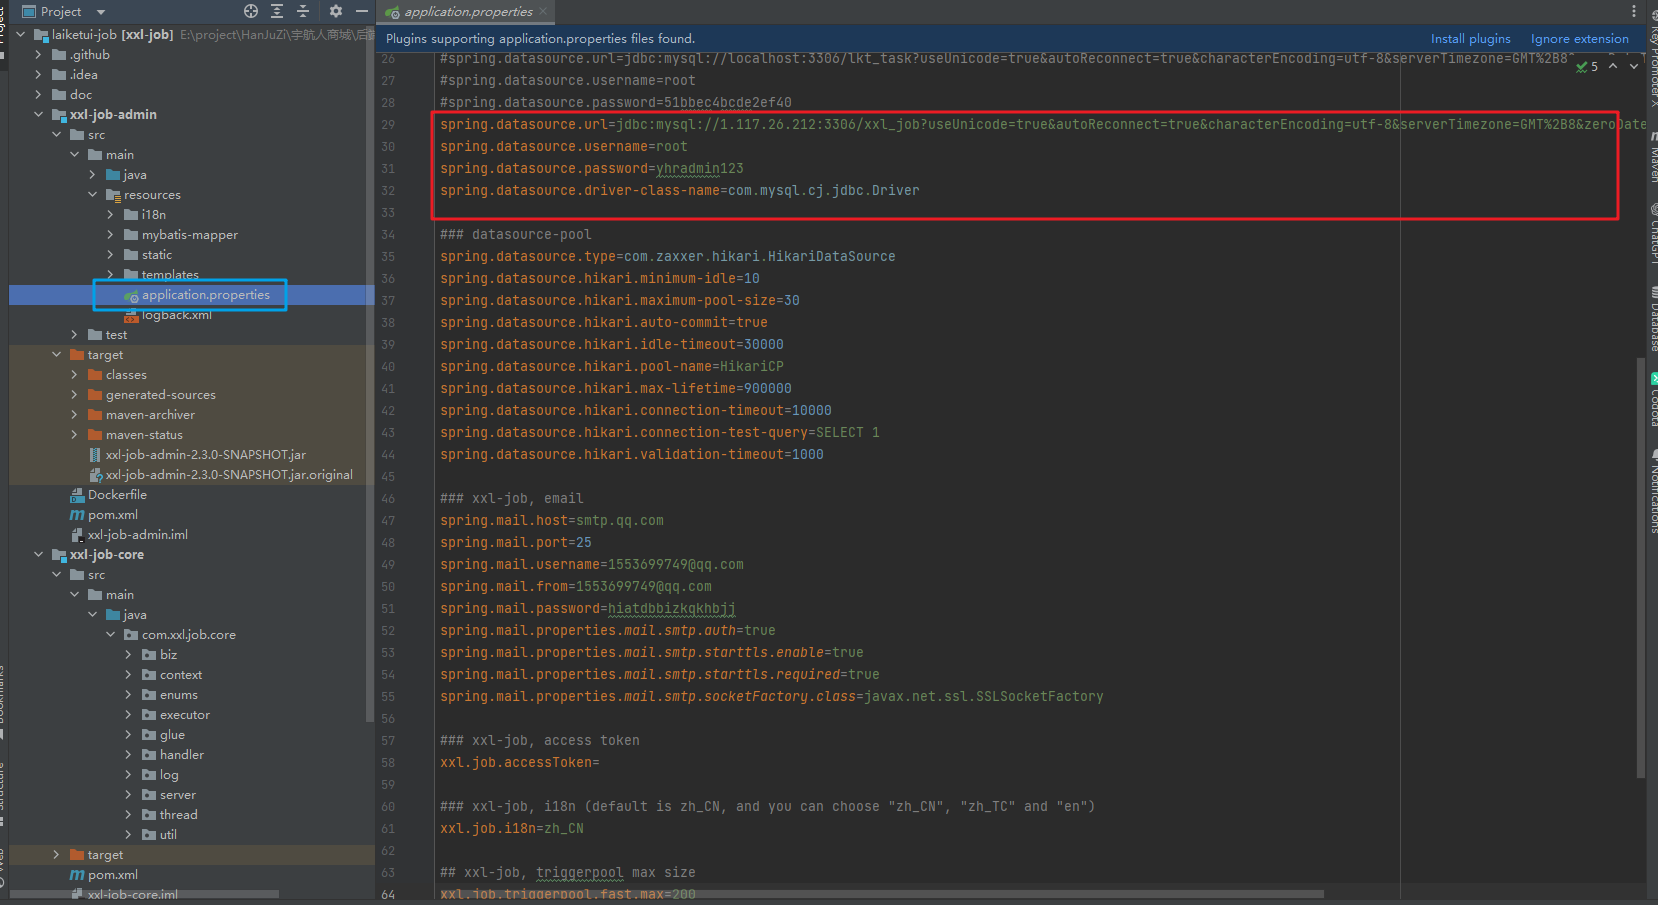This screenshot has height=905, width=1658.
Task: Click the xxl.job.i18n=zh_CN line
Action: [511, 829]
